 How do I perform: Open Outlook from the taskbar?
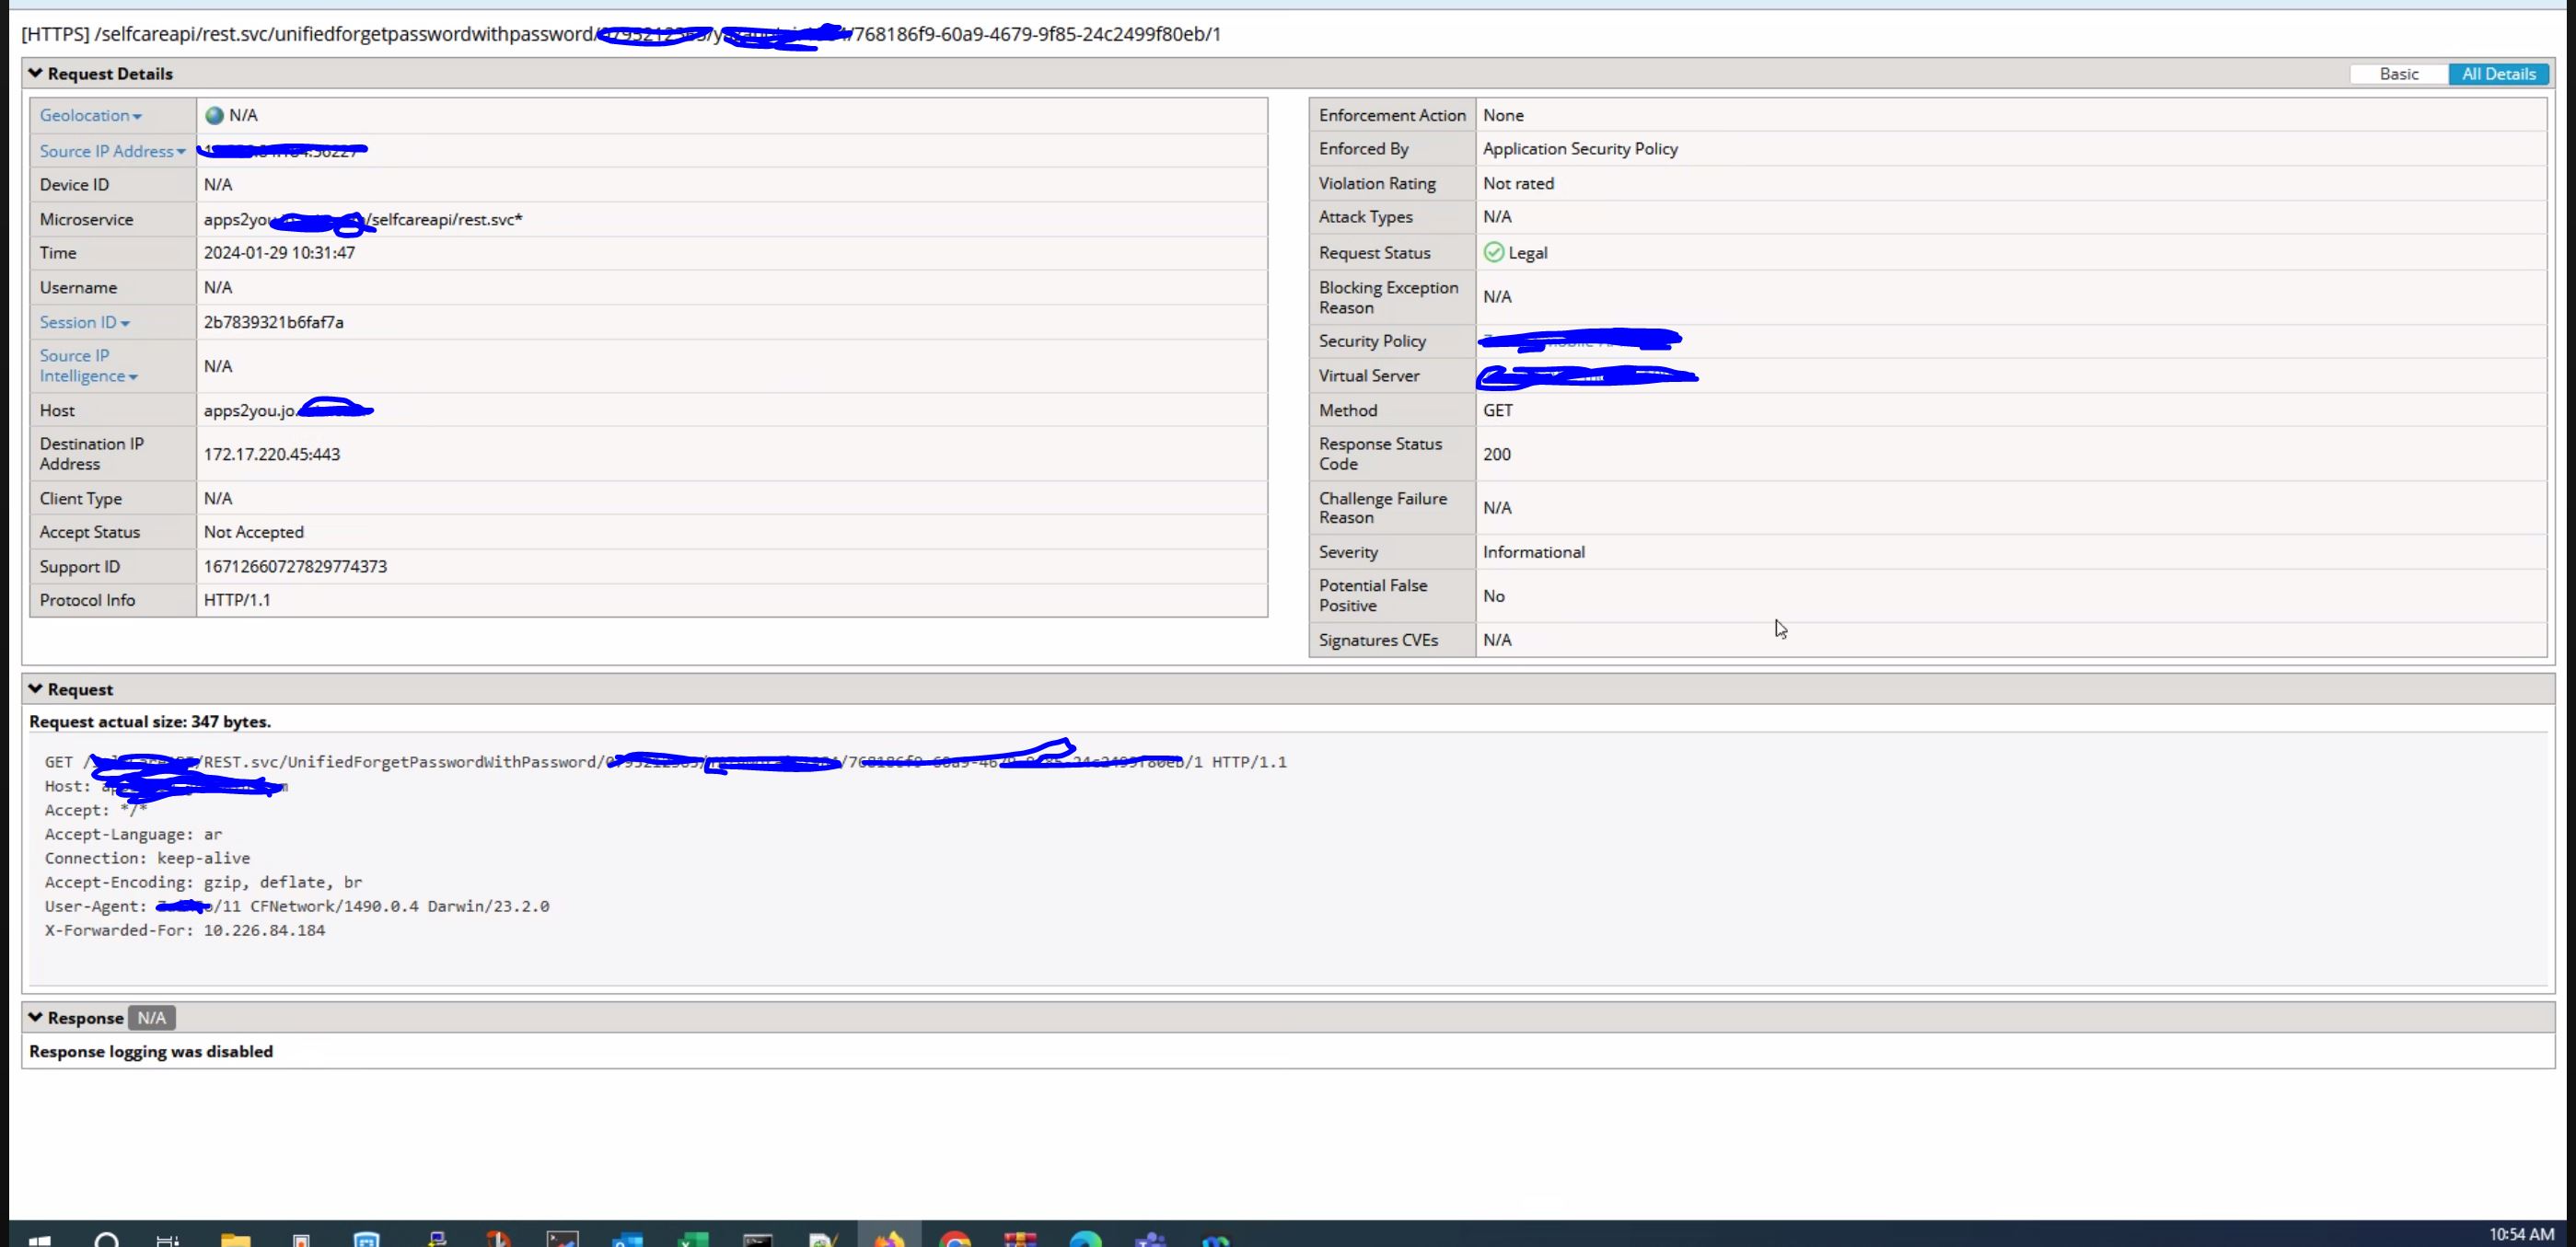coord(627,1238)
